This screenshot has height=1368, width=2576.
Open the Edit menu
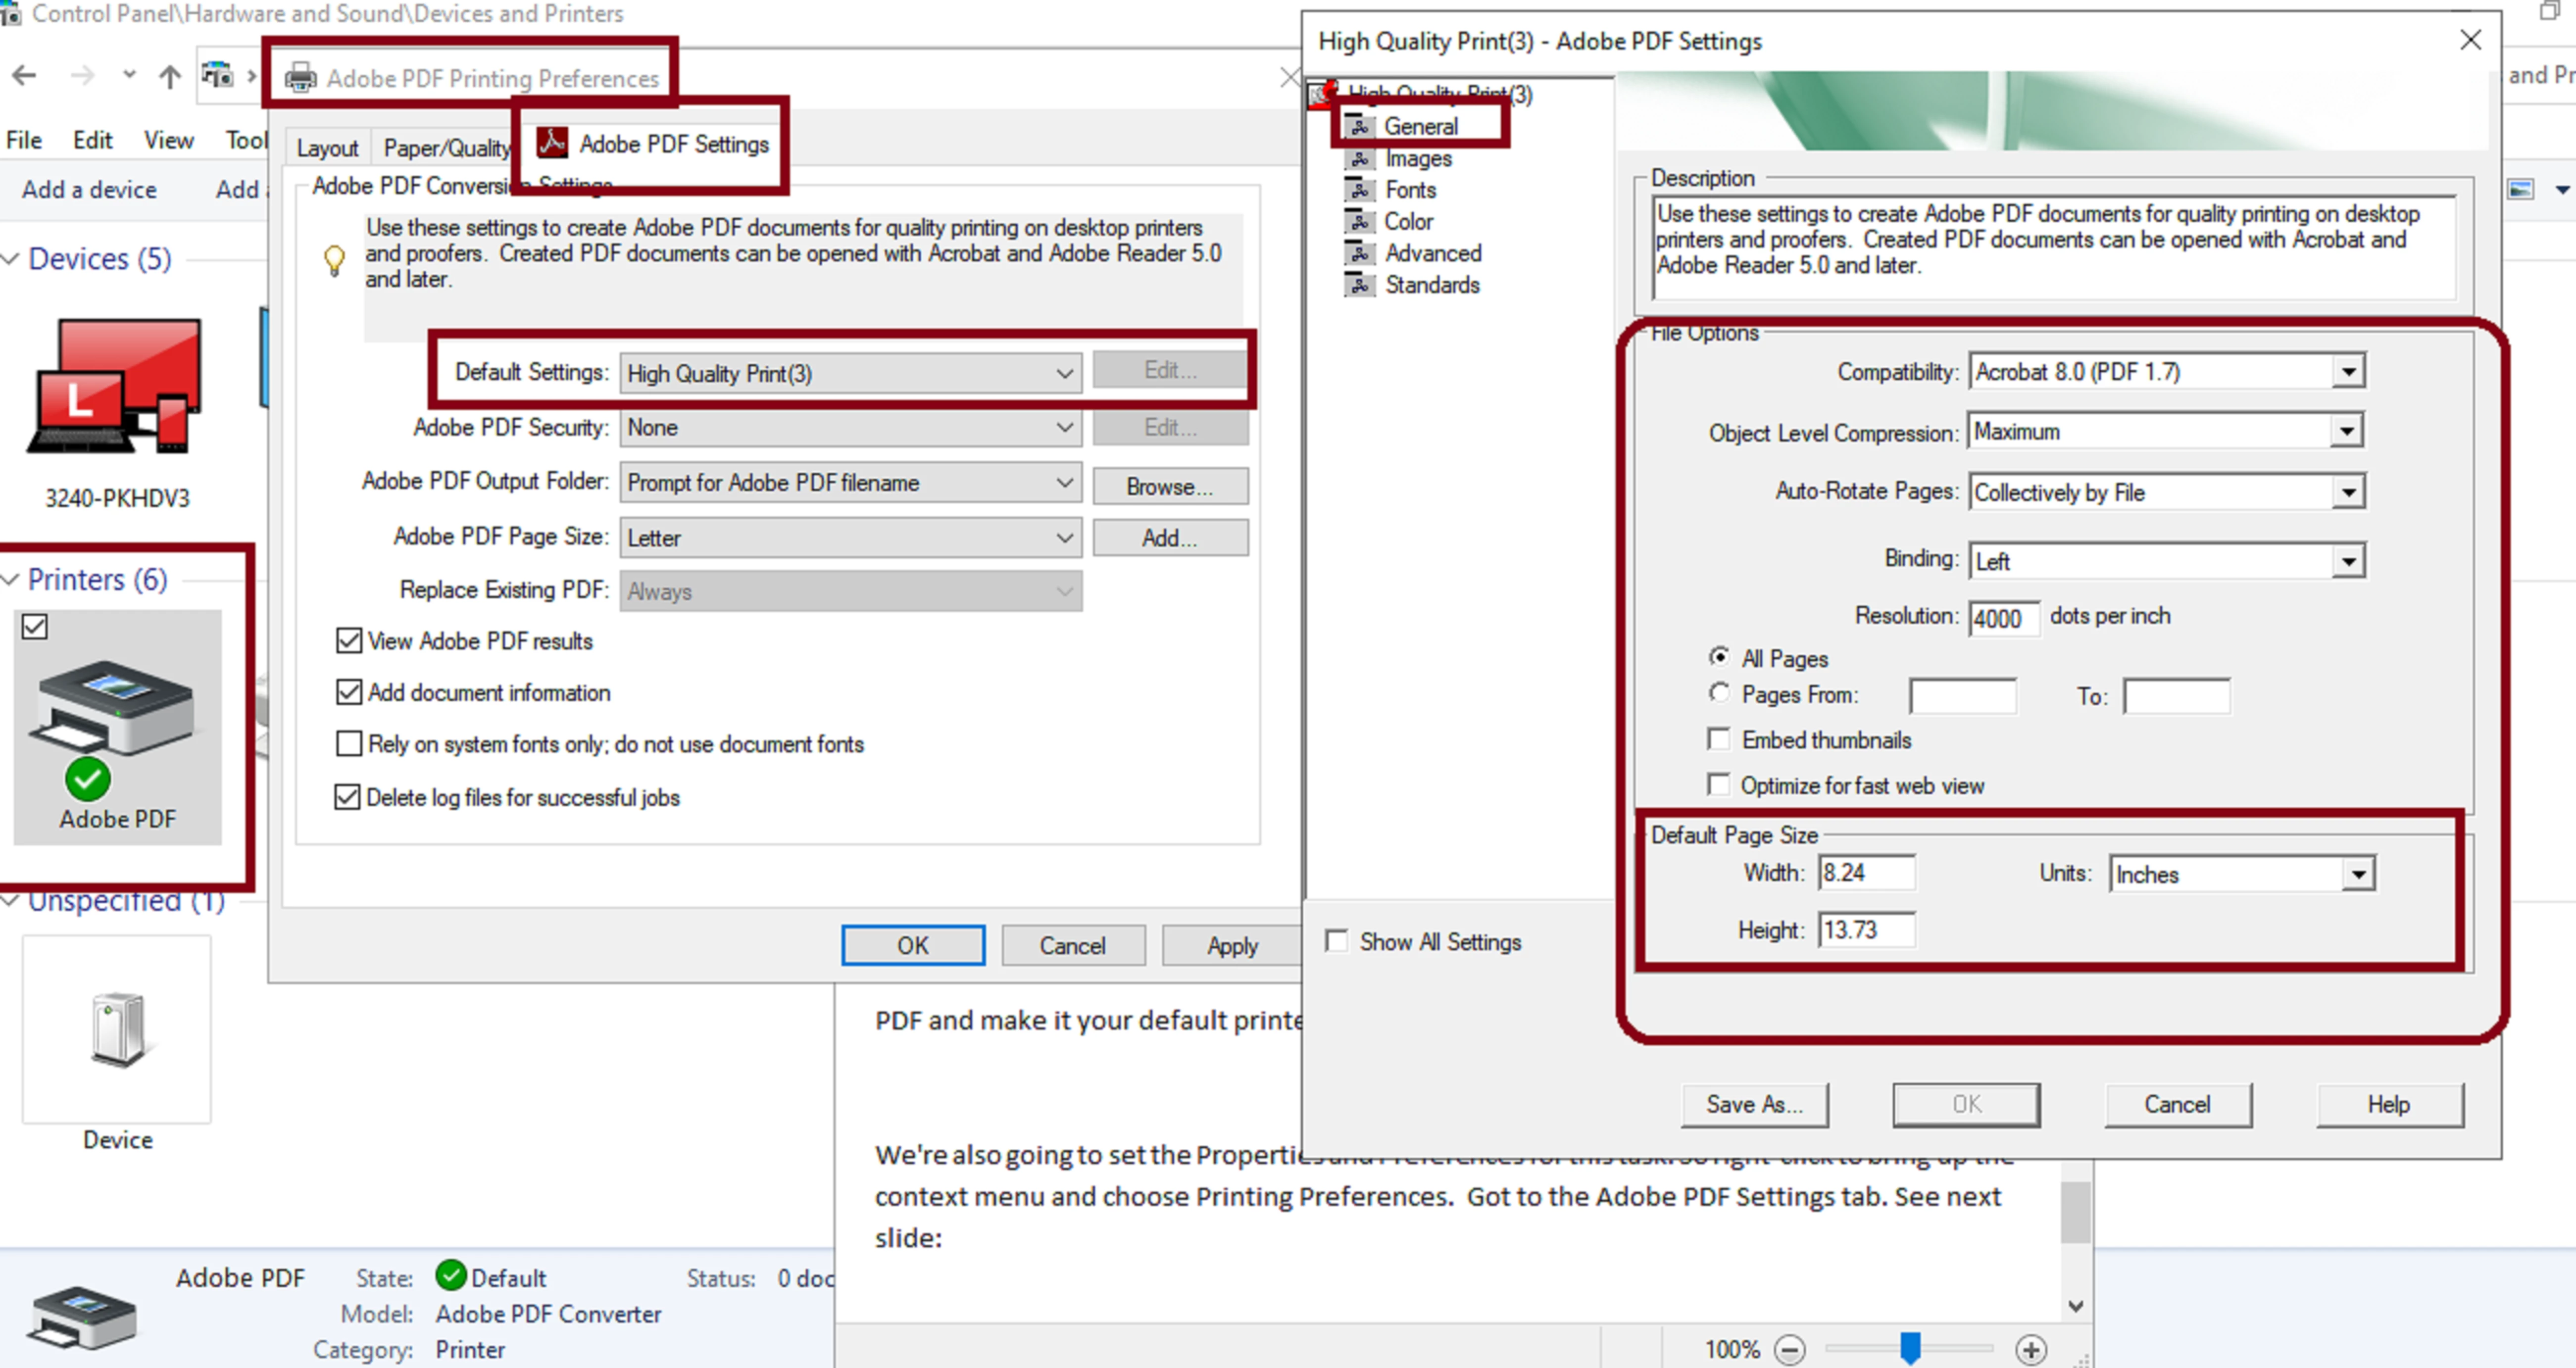tap(92, 140)
